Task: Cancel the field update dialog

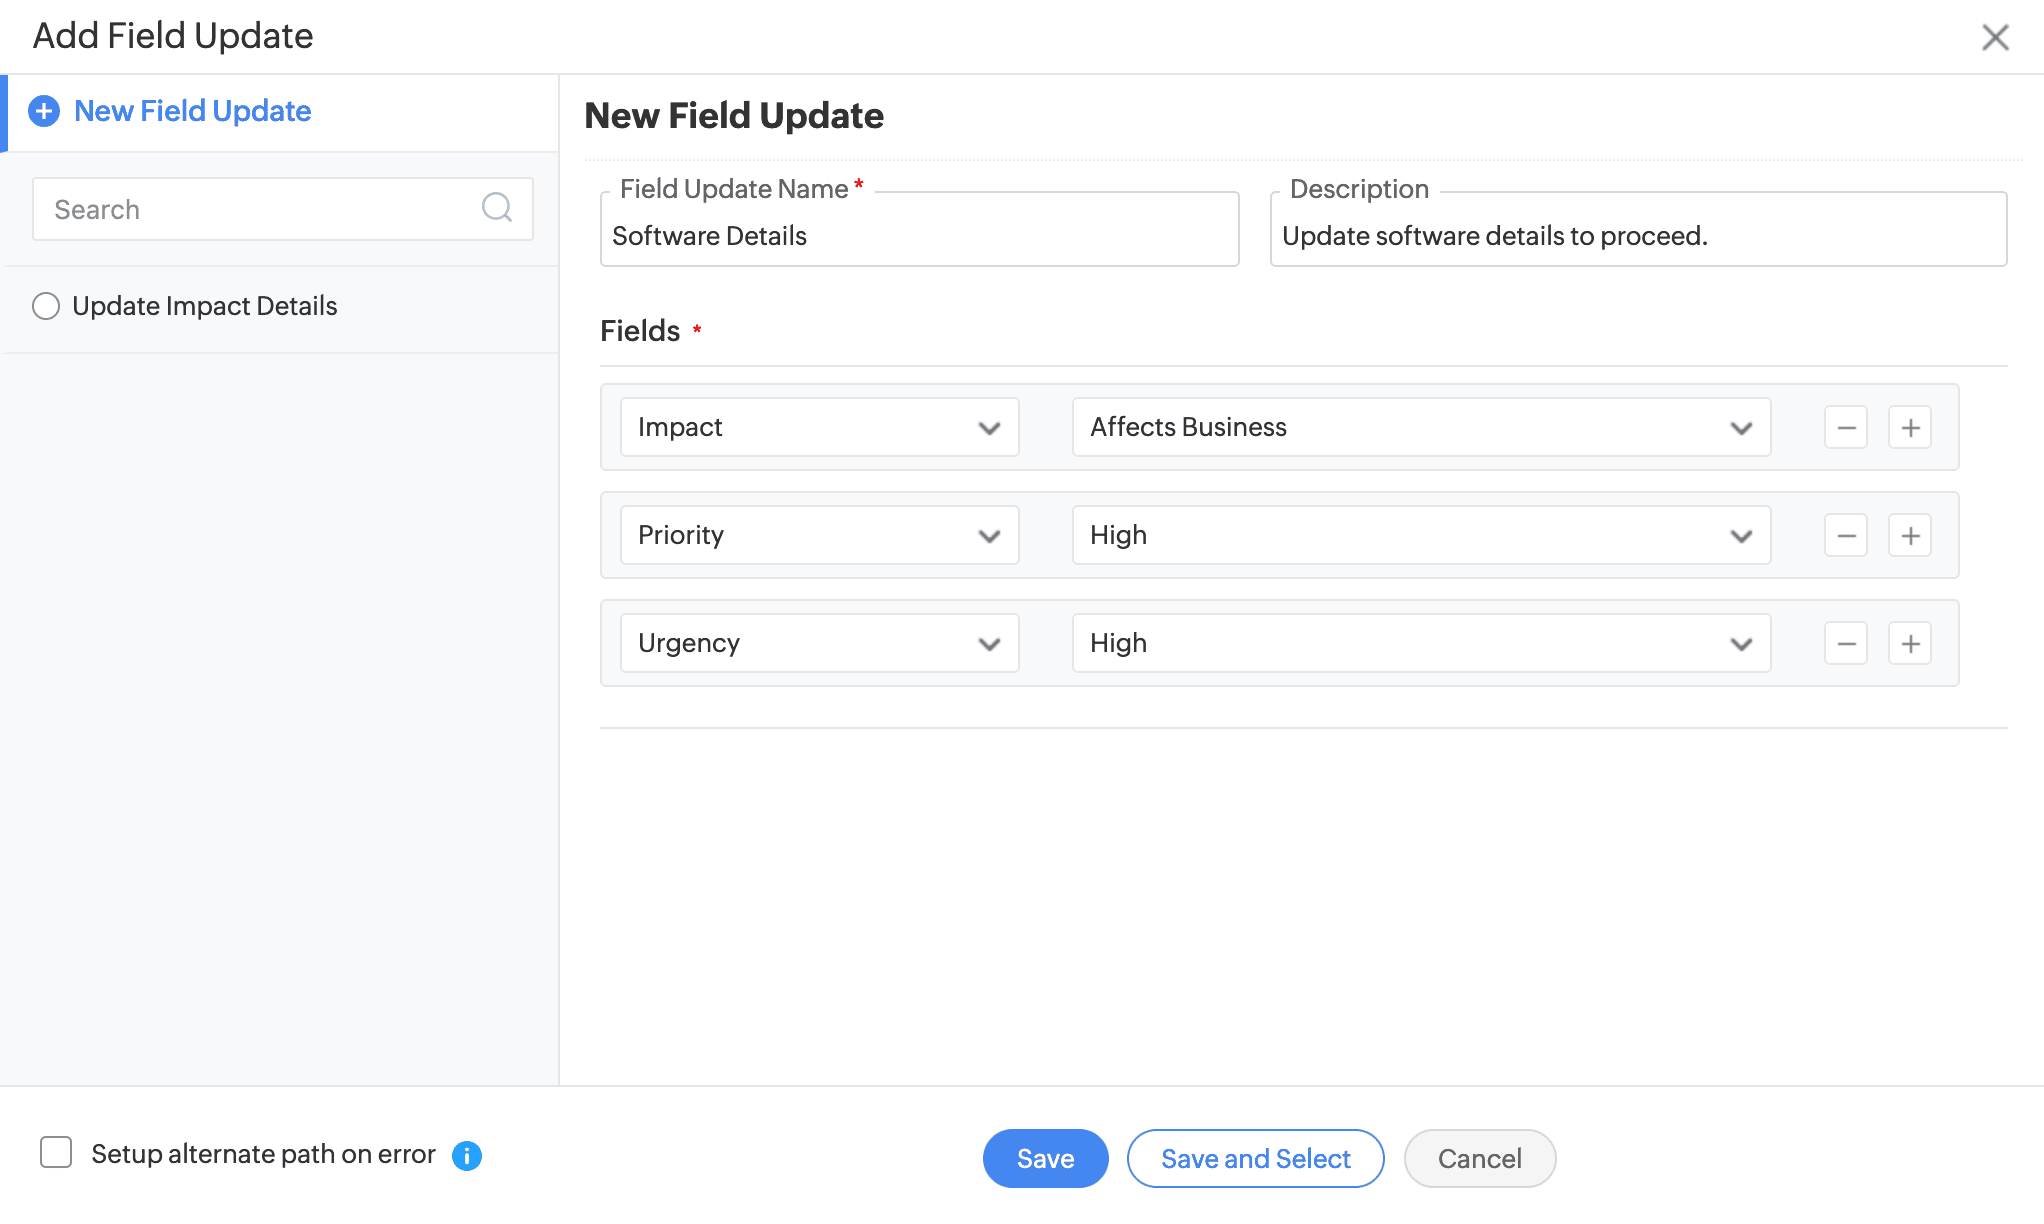Action: tap(1479, 1159)
